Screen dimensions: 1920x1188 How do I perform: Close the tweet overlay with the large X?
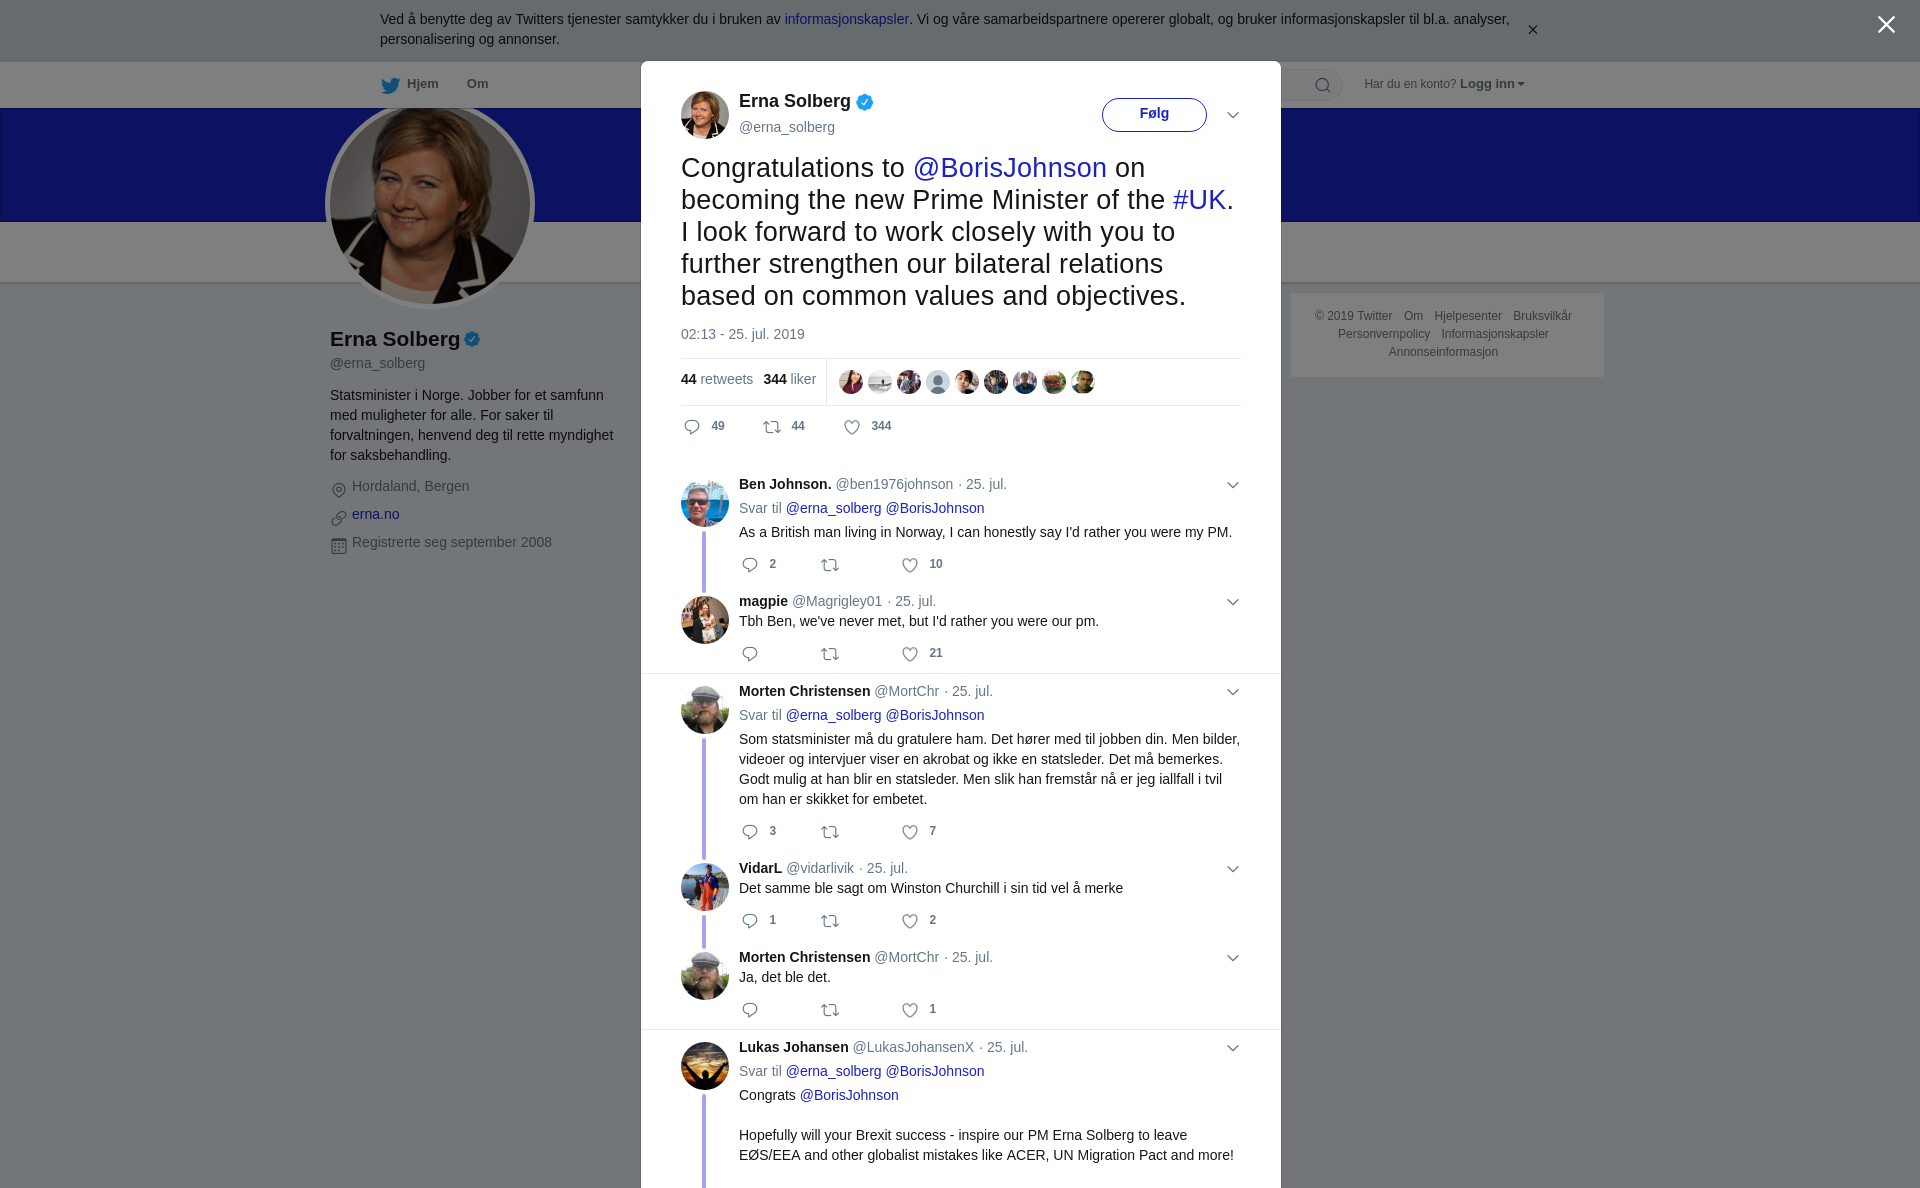(1886, 25)
